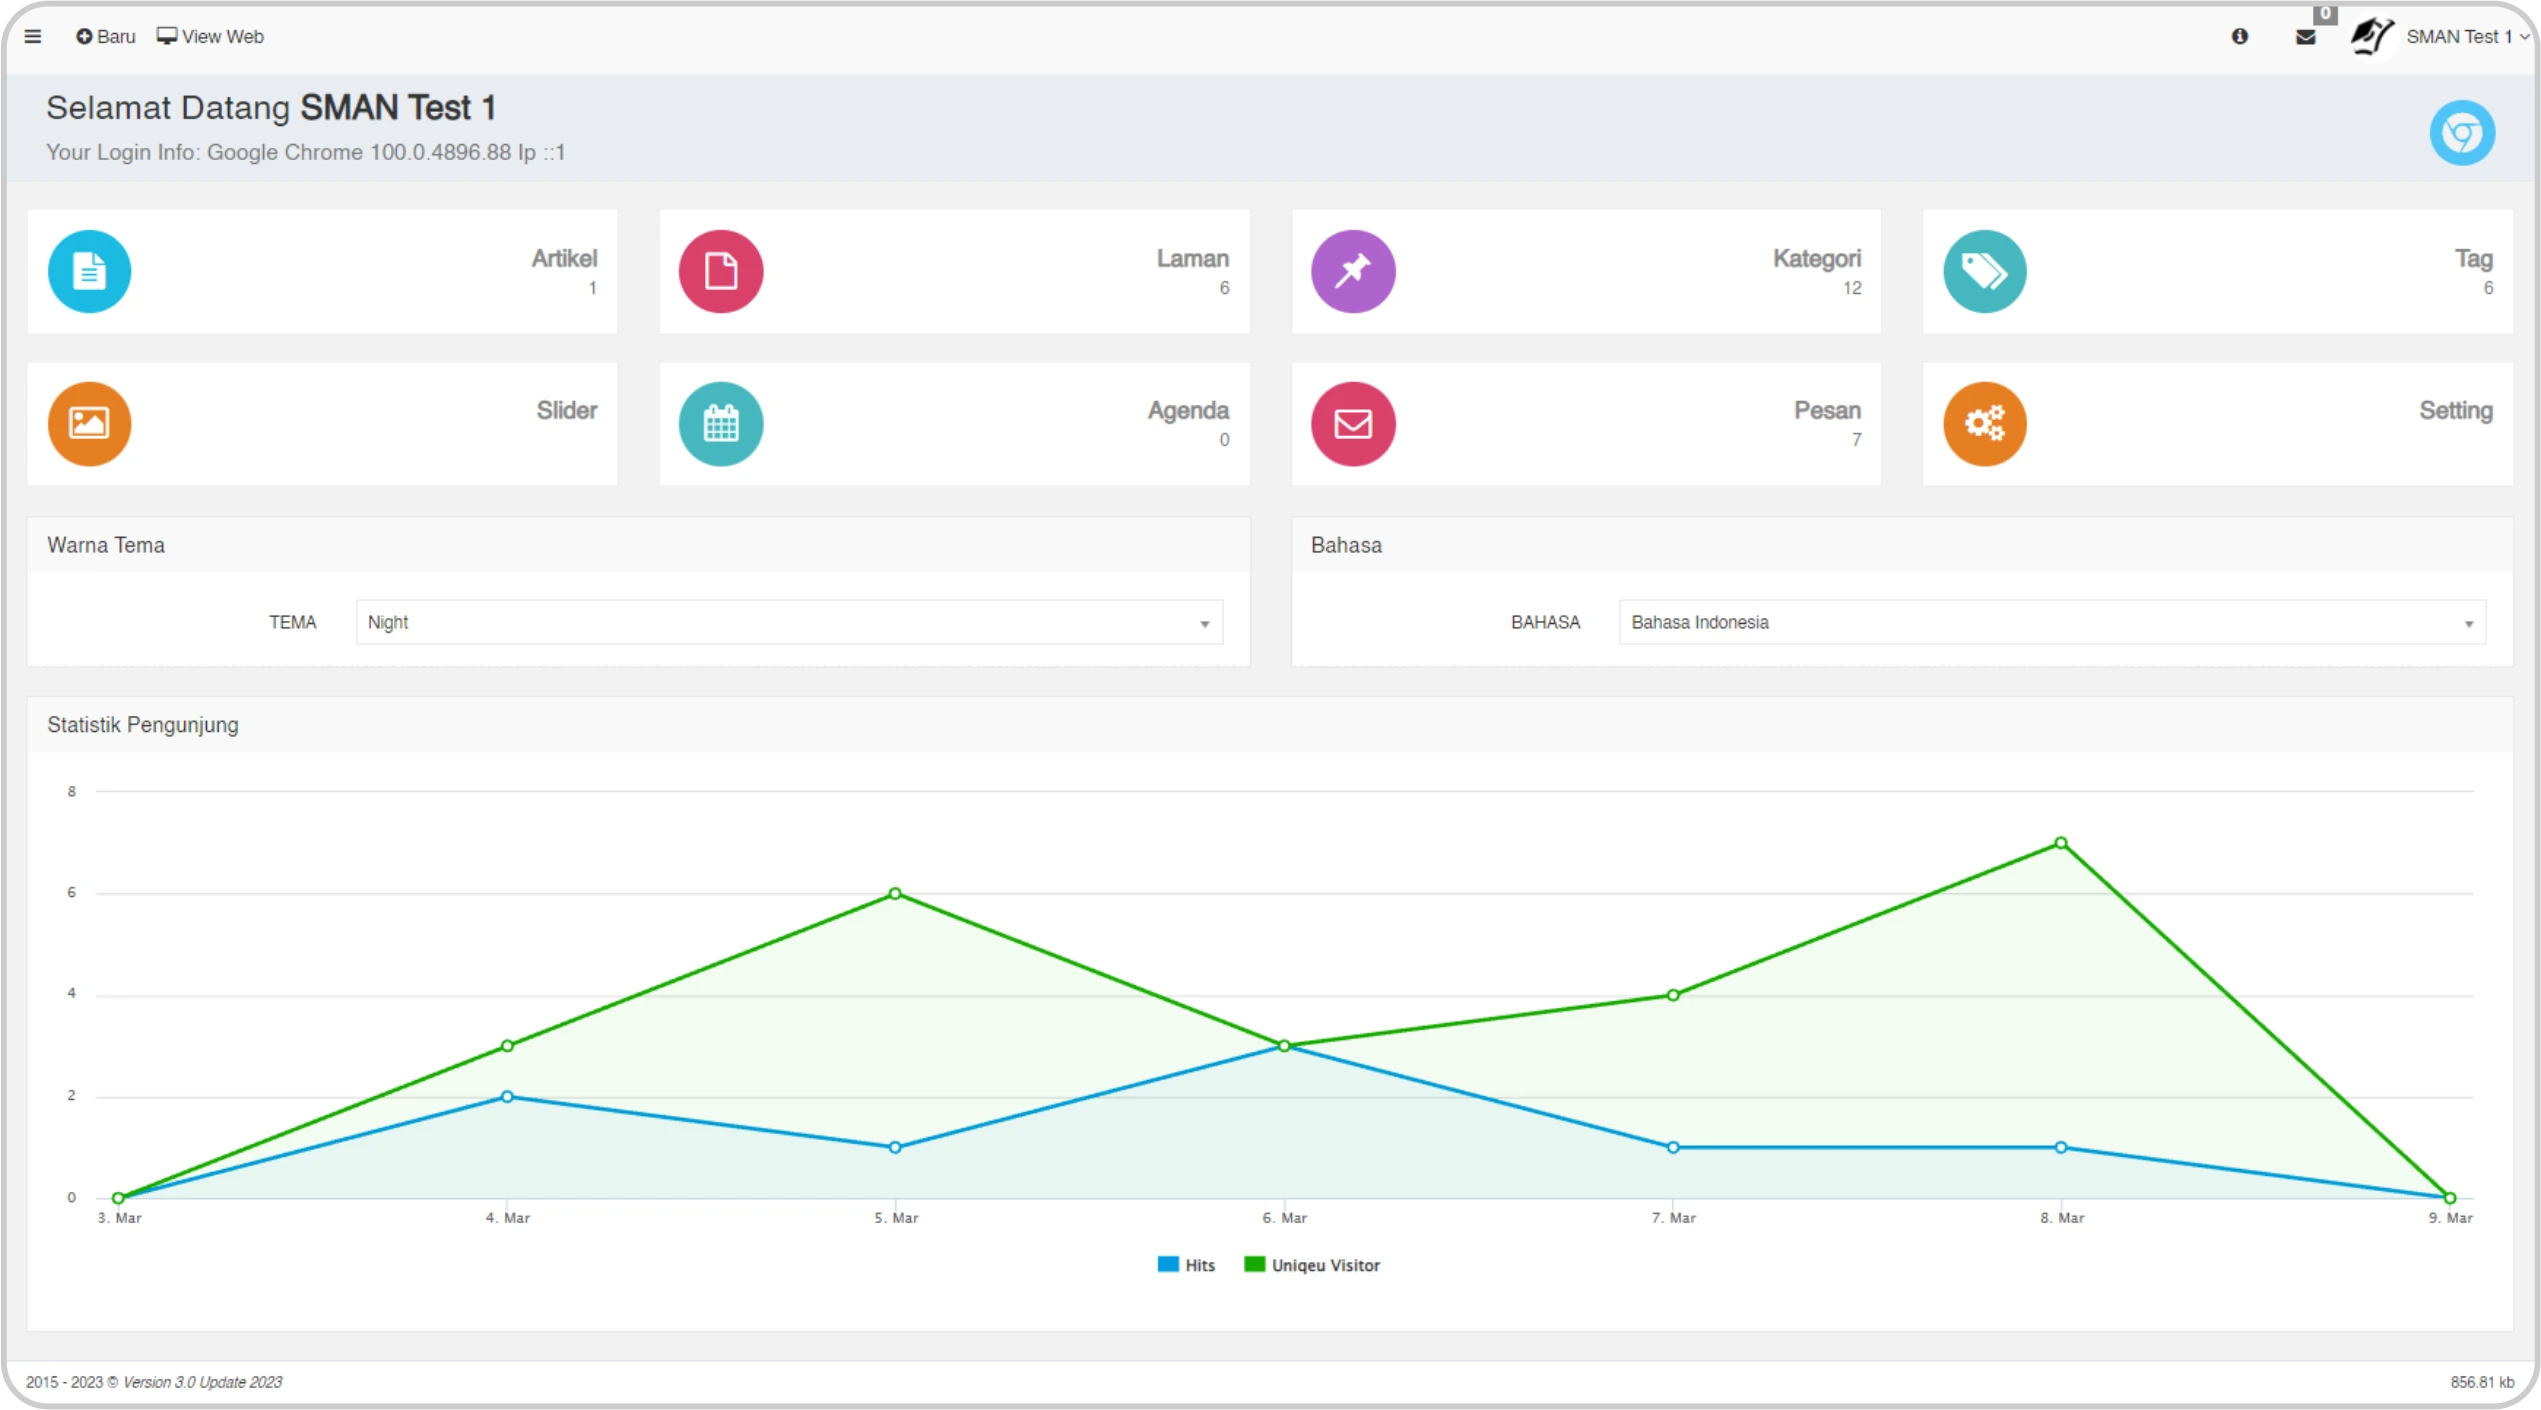This screenshot has width=2541, height=1410.
Task: Open the Agenda calendar icon
Action: click(721, 423)
